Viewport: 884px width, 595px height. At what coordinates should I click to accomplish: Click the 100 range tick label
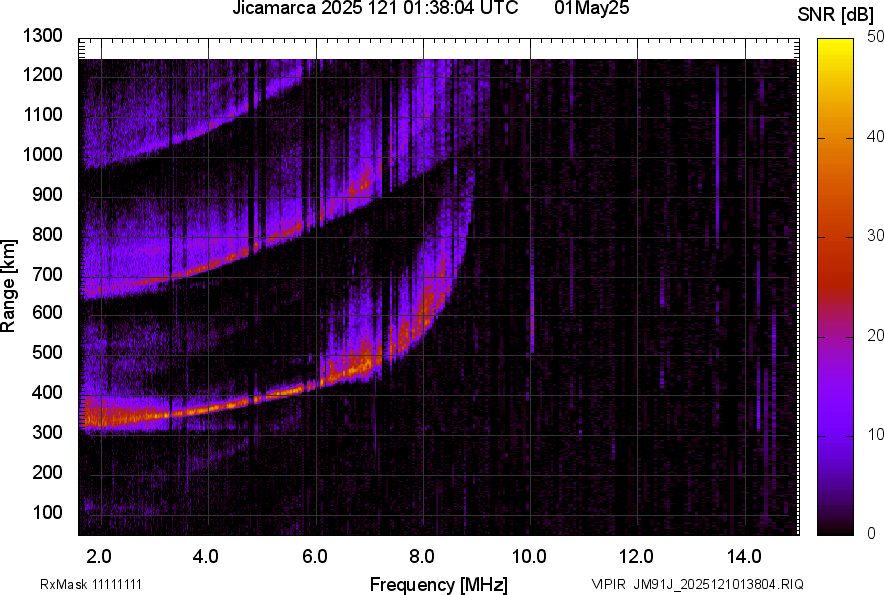[47, 512]
